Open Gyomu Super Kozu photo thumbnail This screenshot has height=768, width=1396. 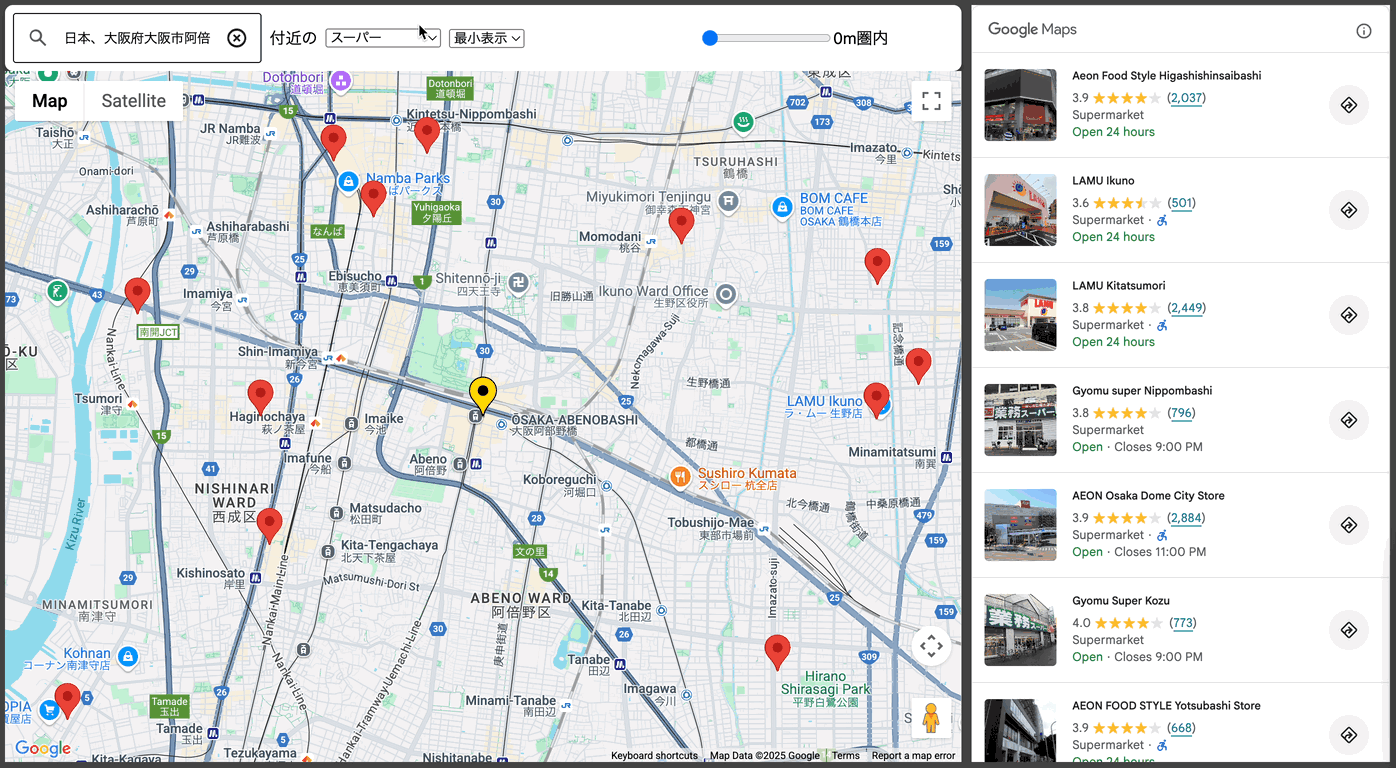point(1020,630)
